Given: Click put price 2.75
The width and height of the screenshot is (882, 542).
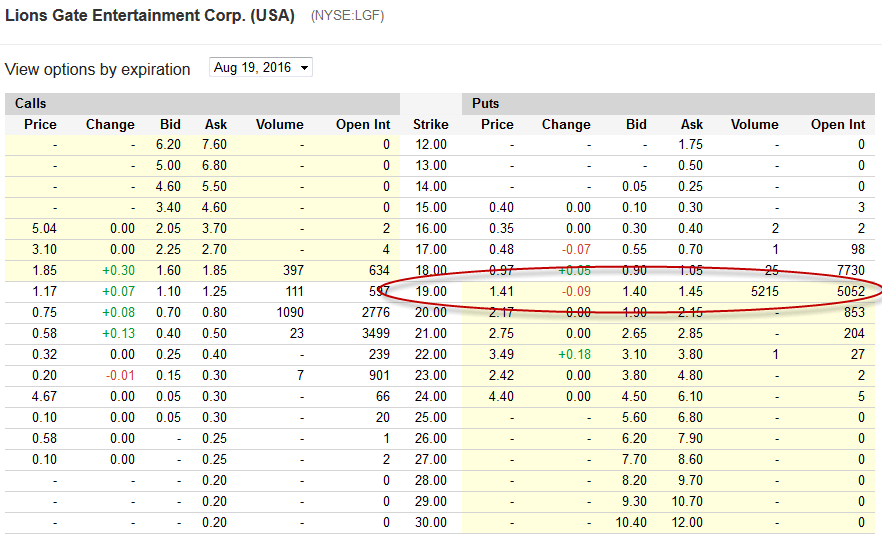Looking at the screenshot, I should pos(501,333).
